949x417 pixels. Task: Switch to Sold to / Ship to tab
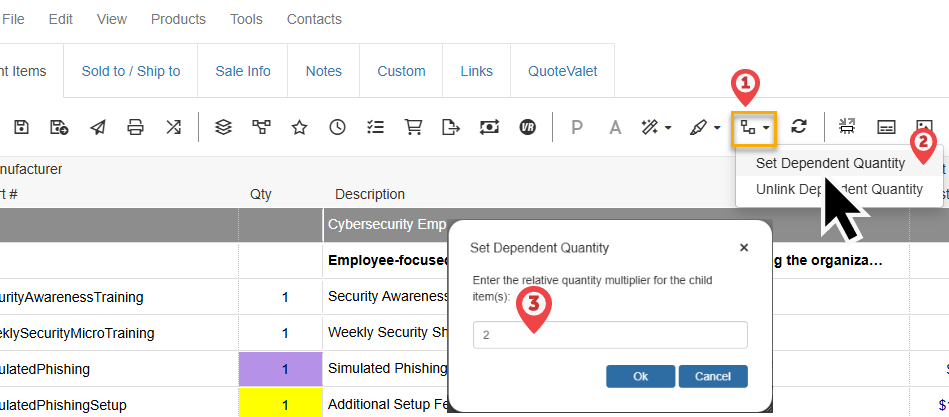point(131,71)
